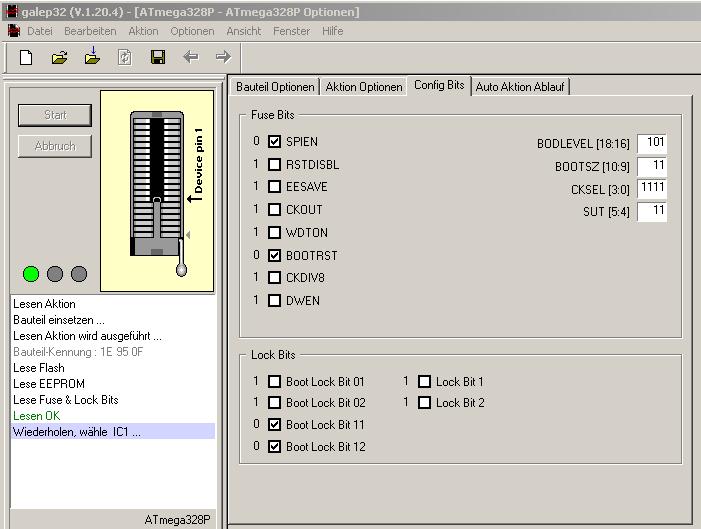Open the Bearbeiten menu
This screenshot has height=529, width=701.
pyautogui.click(x=90, y=31)
